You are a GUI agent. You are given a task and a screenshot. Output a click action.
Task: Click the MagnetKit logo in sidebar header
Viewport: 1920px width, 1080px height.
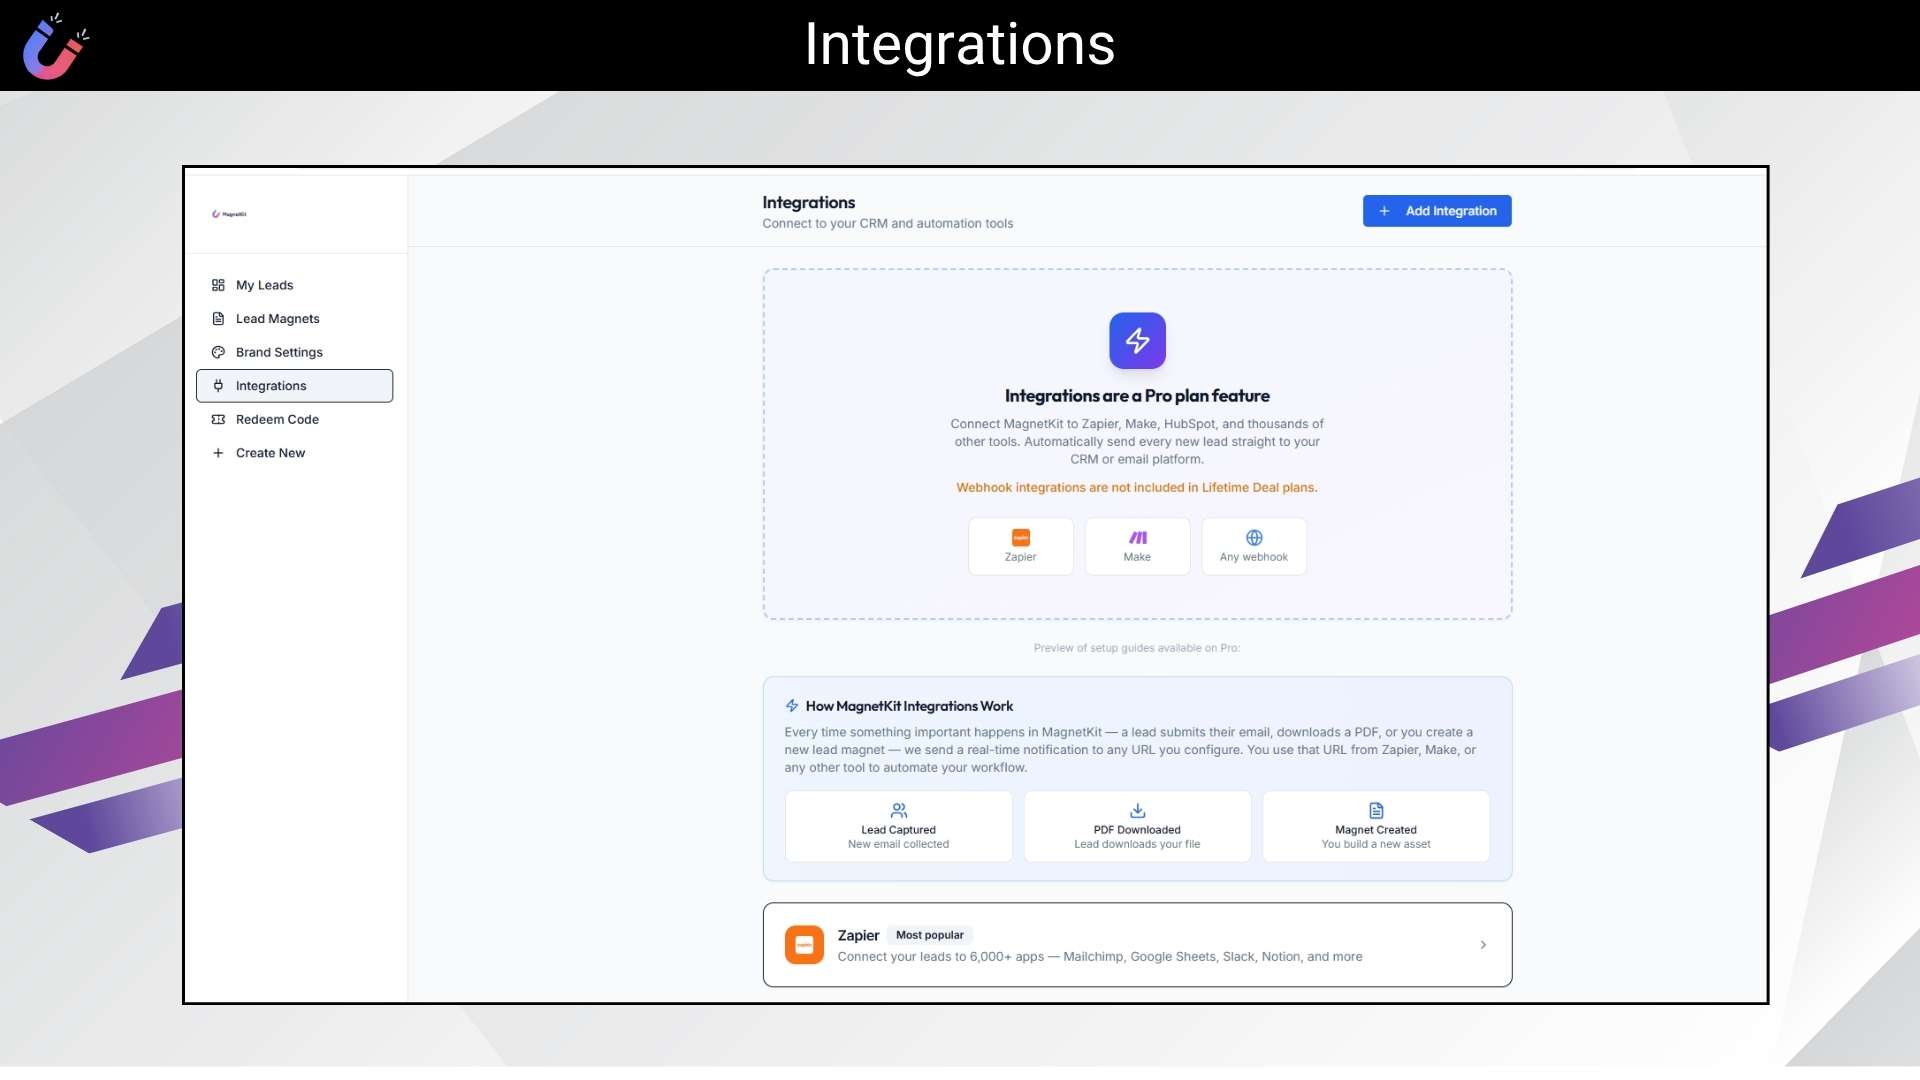point(229,214)
